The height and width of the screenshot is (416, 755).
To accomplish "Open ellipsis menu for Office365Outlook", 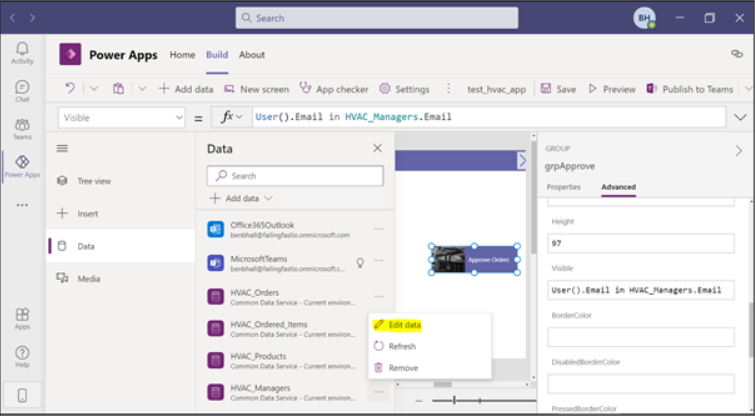I will tap(379, 229).
